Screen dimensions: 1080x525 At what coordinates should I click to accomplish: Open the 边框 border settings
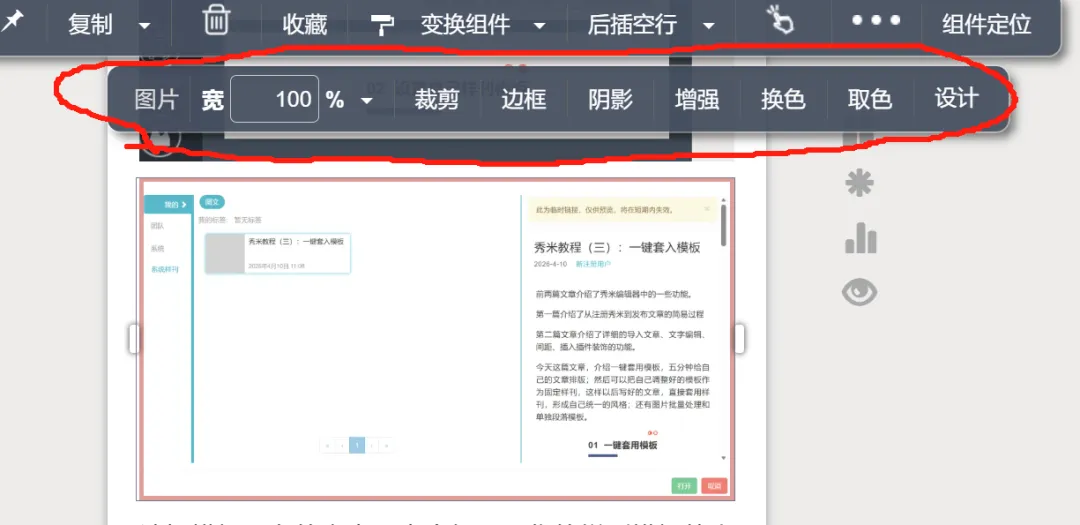pos(523,99)
